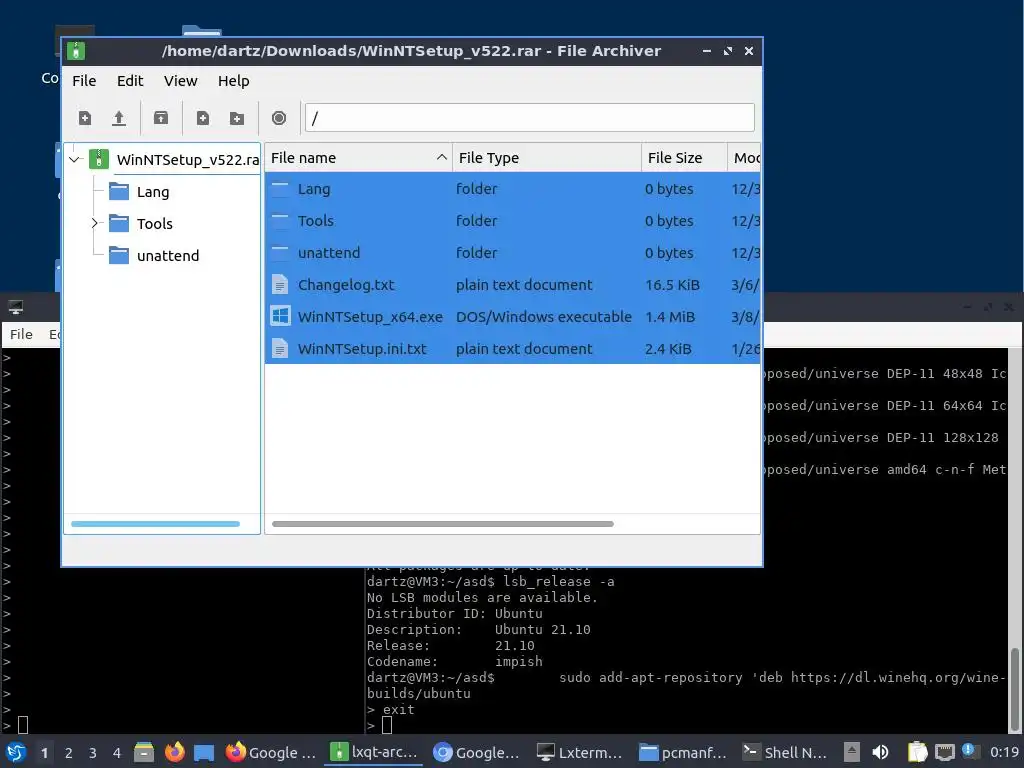Switch to desktop workspace 1
The width and height of the screenshot is (1024, 768).
tap(44, 753)
